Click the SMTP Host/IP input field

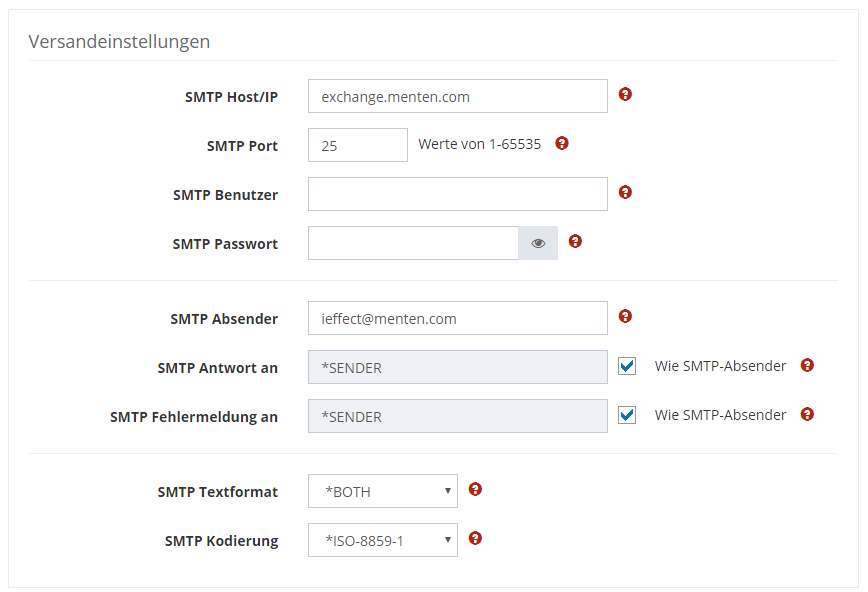457,96
